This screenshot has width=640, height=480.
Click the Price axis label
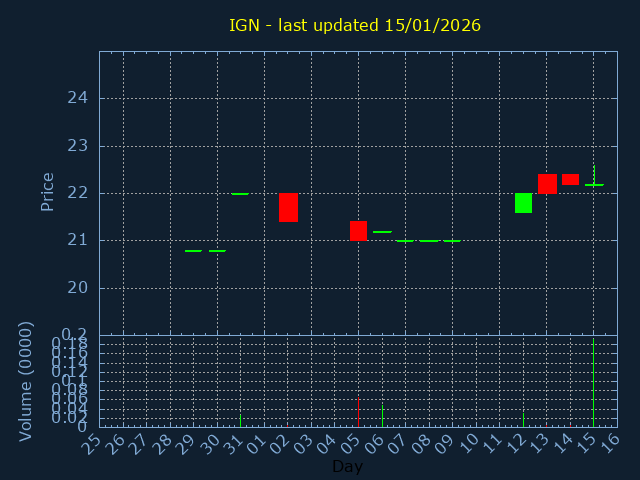point(47,192)
